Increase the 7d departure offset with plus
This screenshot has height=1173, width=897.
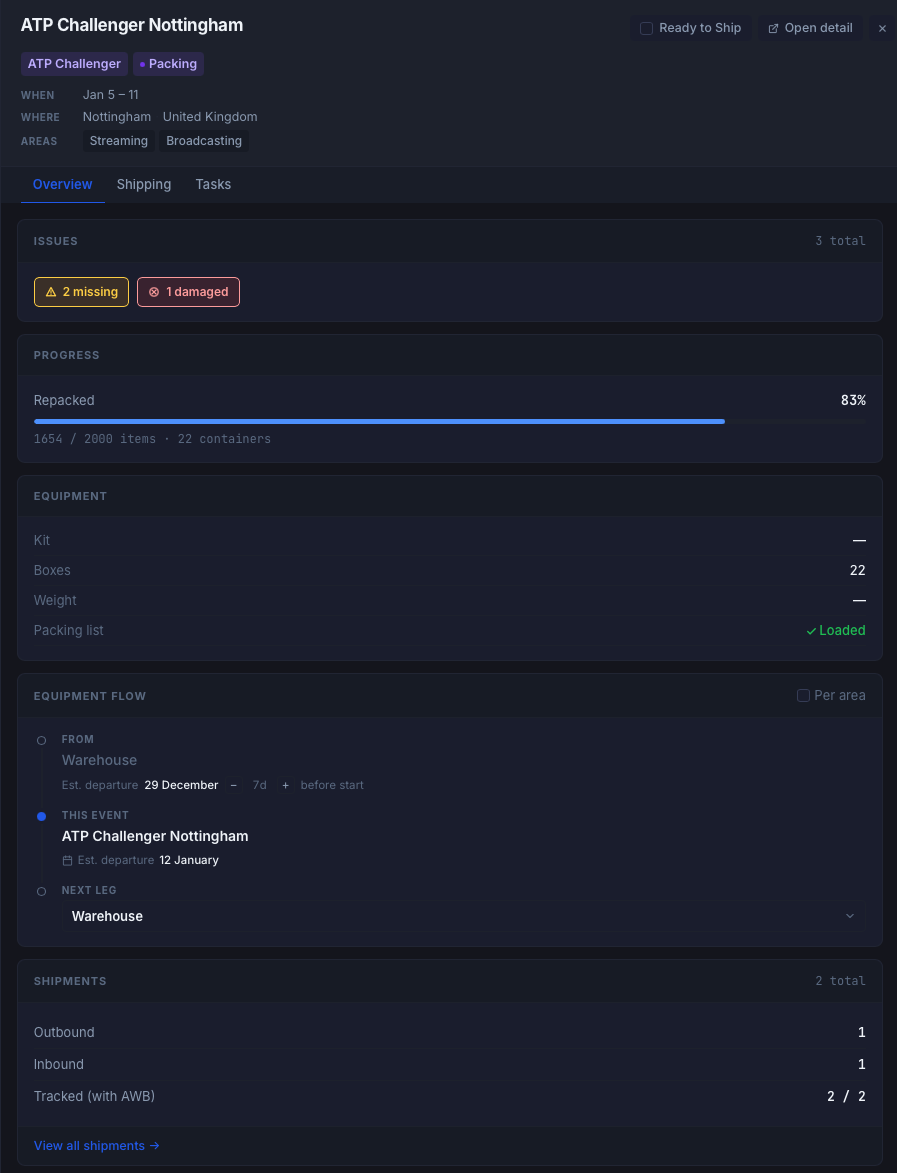tap(285, 785)
